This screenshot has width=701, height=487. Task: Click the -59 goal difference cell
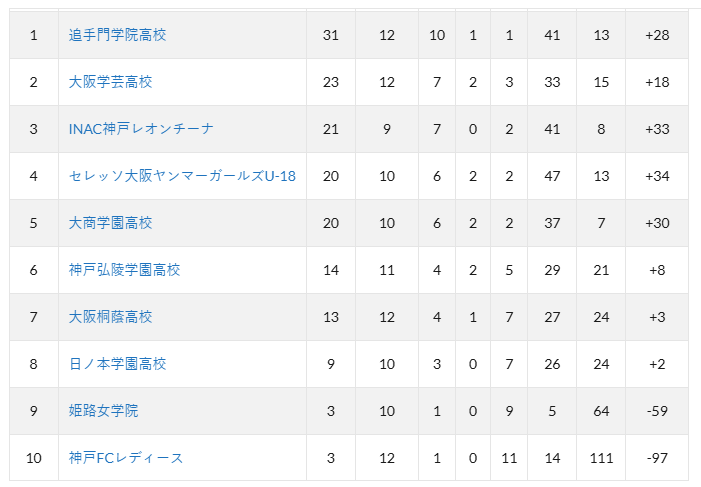click(x=657, y=411)
